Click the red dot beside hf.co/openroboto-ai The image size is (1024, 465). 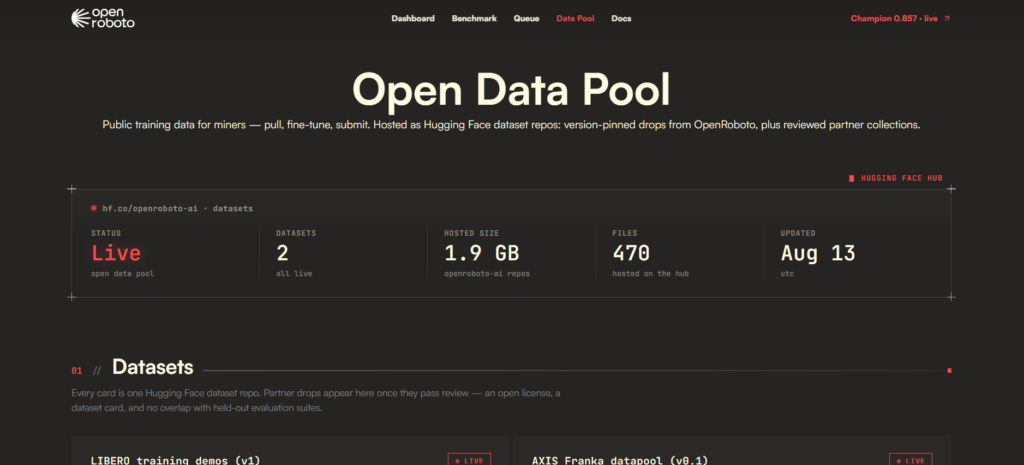coord(94,208)
